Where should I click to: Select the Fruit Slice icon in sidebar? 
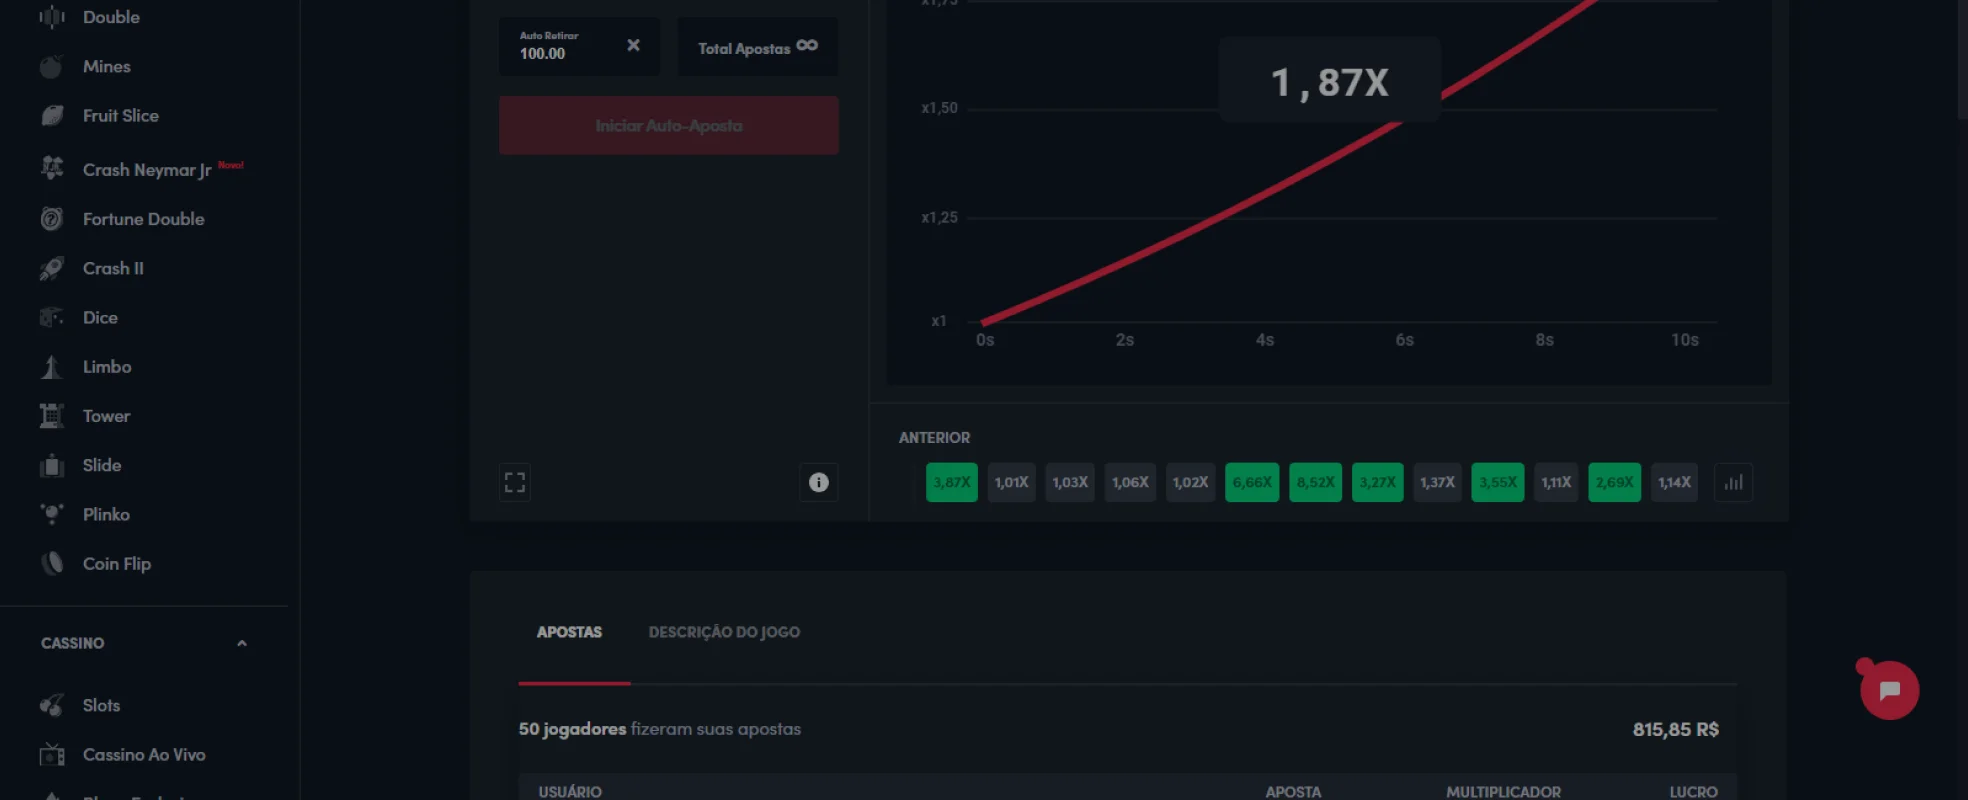point(52,116)
